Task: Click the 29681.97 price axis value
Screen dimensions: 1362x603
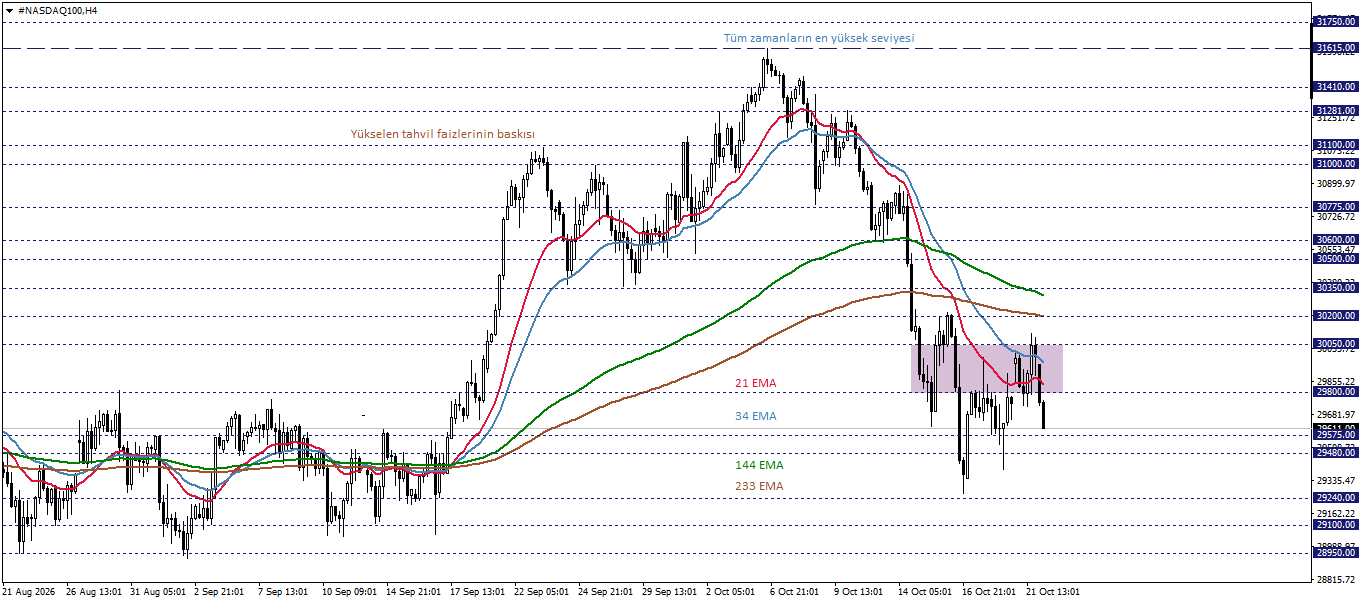Action: pos(1336,414)
